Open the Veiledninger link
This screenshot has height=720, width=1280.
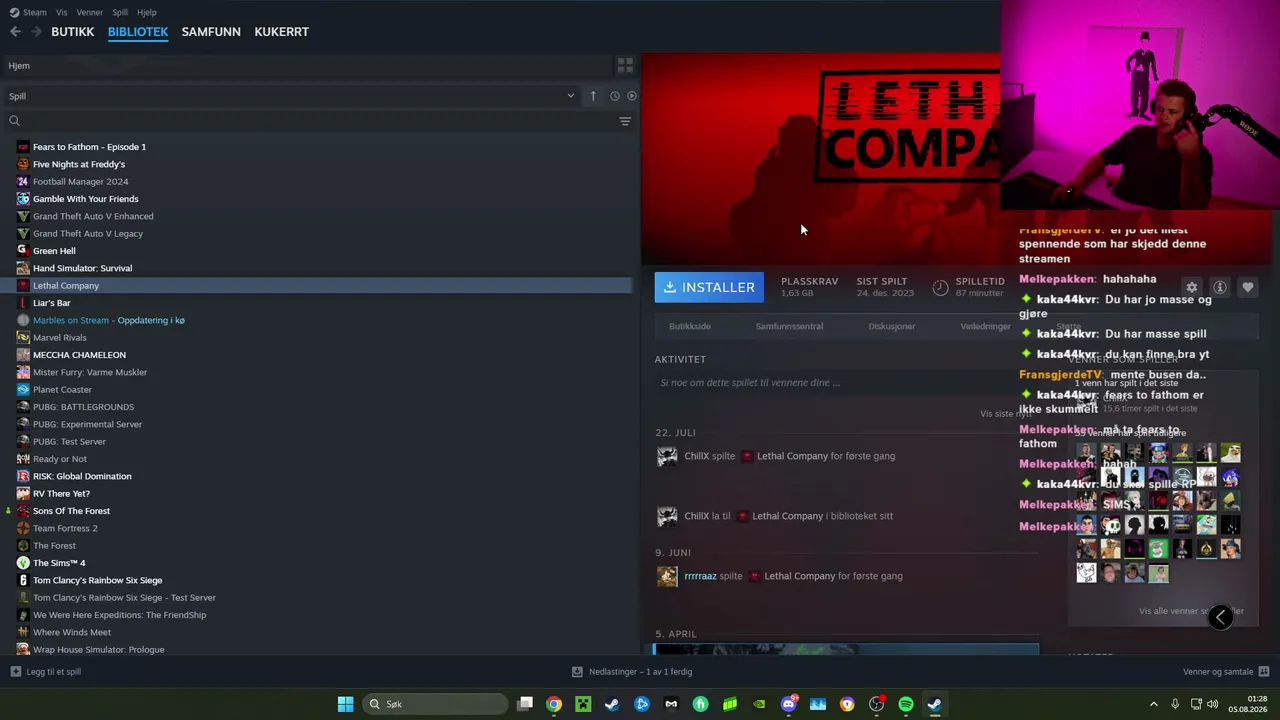(x=986, y=326)
